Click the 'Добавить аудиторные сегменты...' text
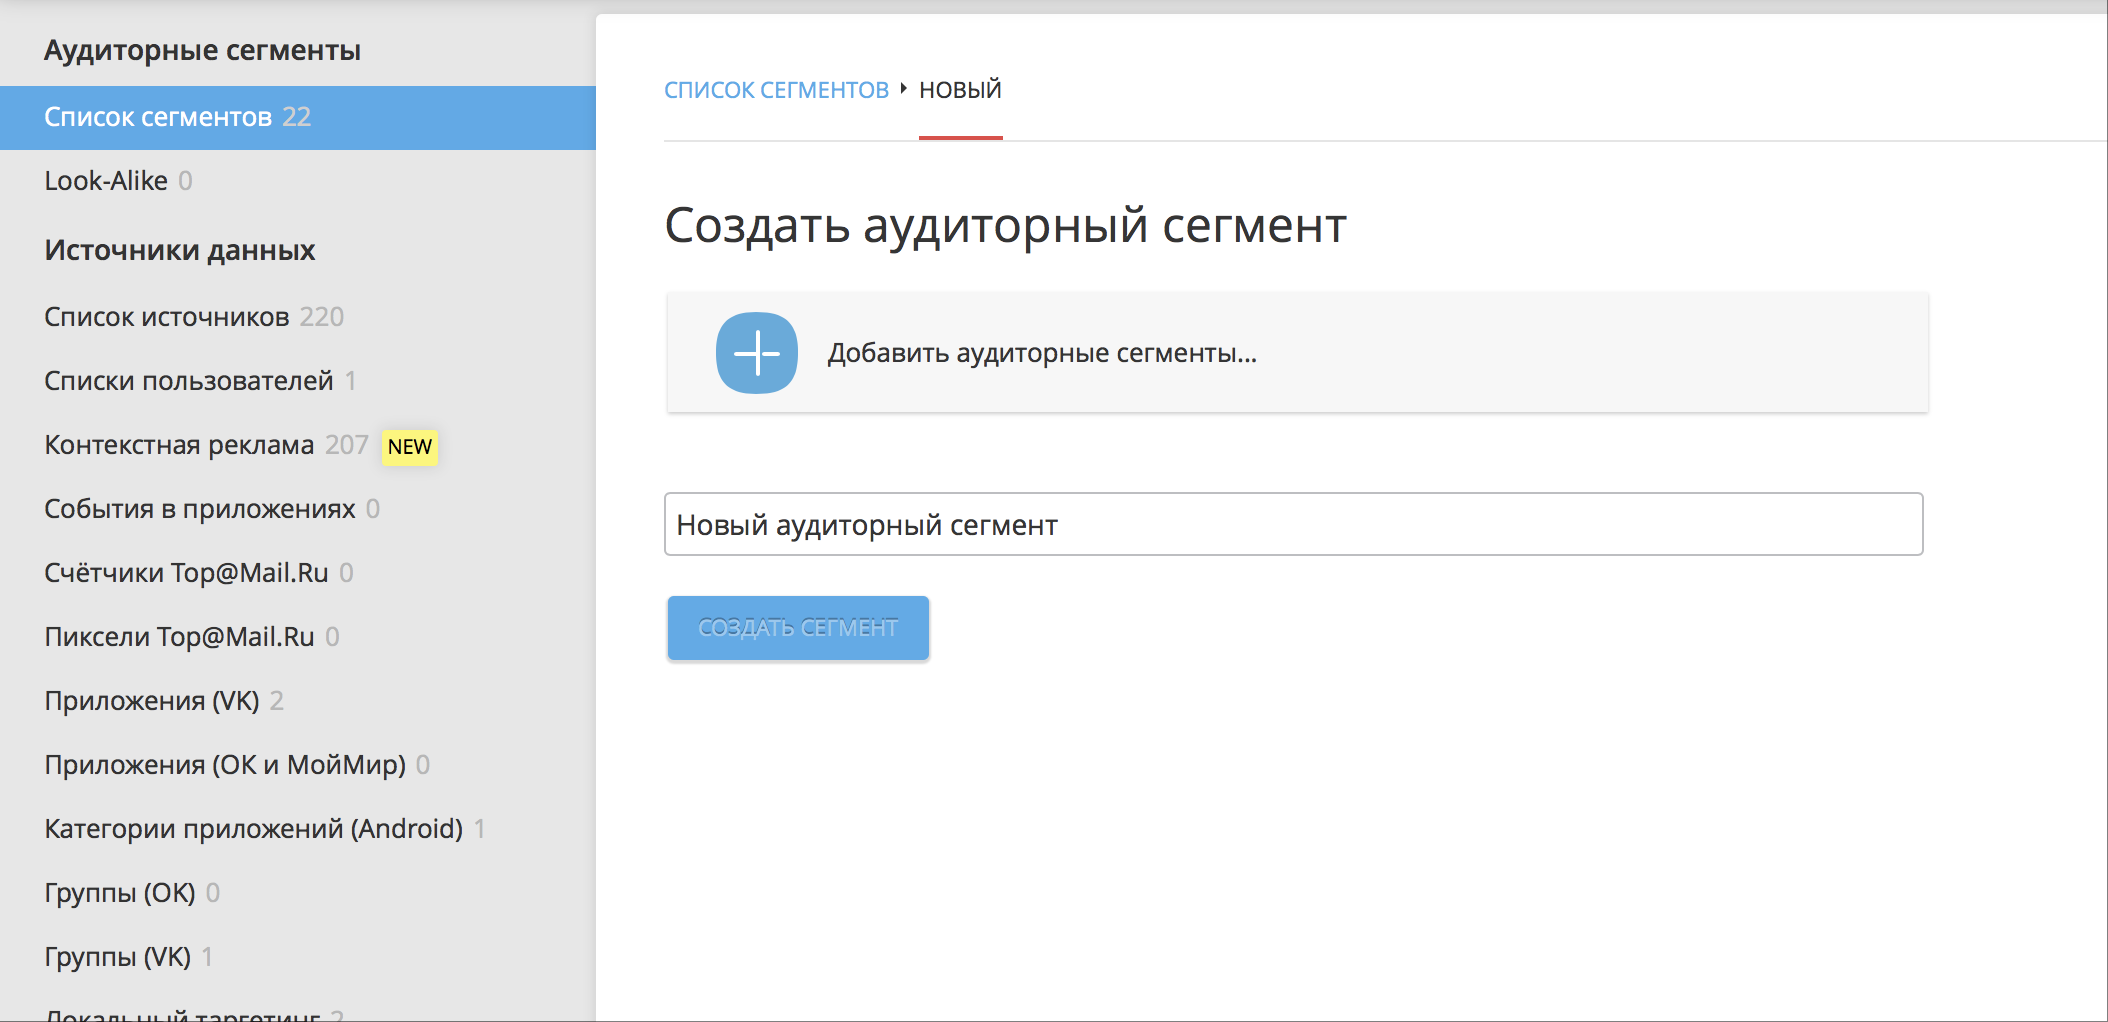This screenshot has height=1022, width=2108. pos(1041,353)
